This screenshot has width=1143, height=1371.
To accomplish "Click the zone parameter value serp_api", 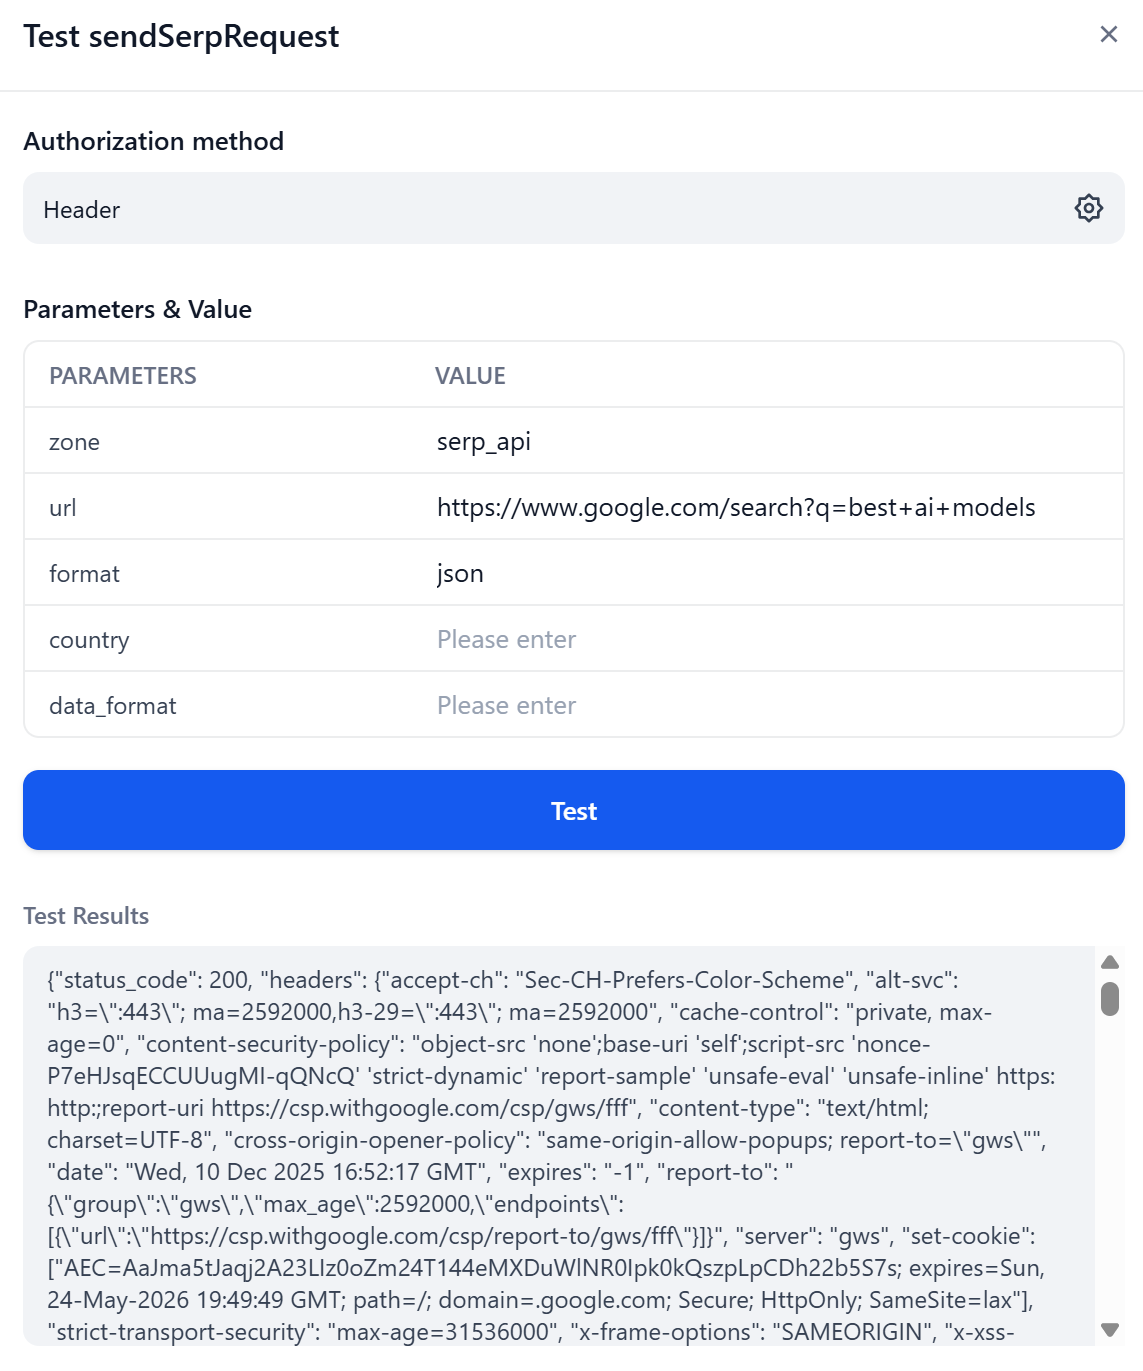I will (484, 440).
